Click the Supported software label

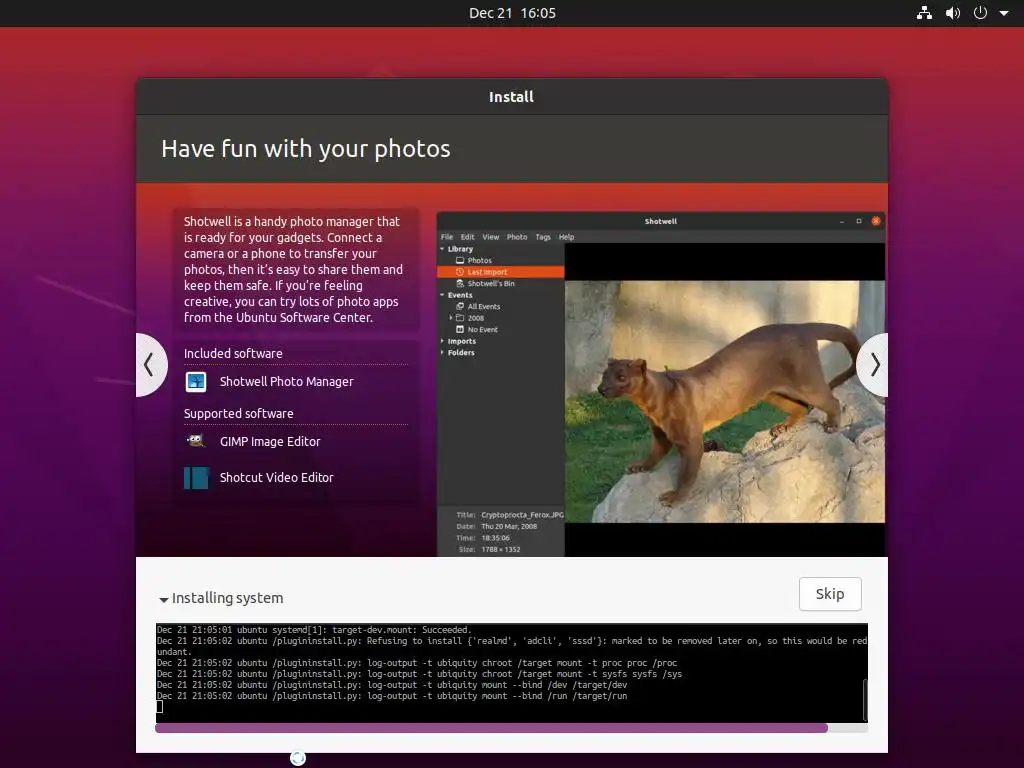click(238, 413)
